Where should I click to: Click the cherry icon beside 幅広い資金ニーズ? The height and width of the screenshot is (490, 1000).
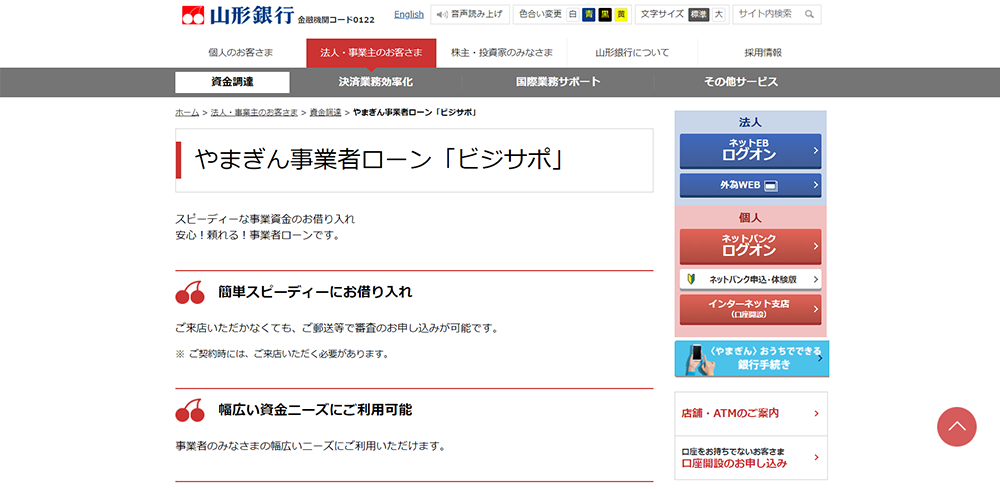pos(190,410)
